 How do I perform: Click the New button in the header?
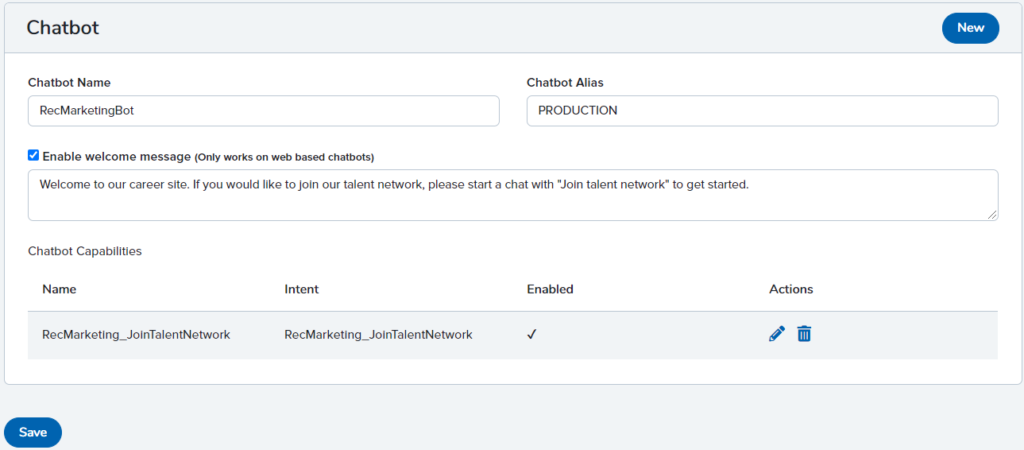tap(970, 28)
